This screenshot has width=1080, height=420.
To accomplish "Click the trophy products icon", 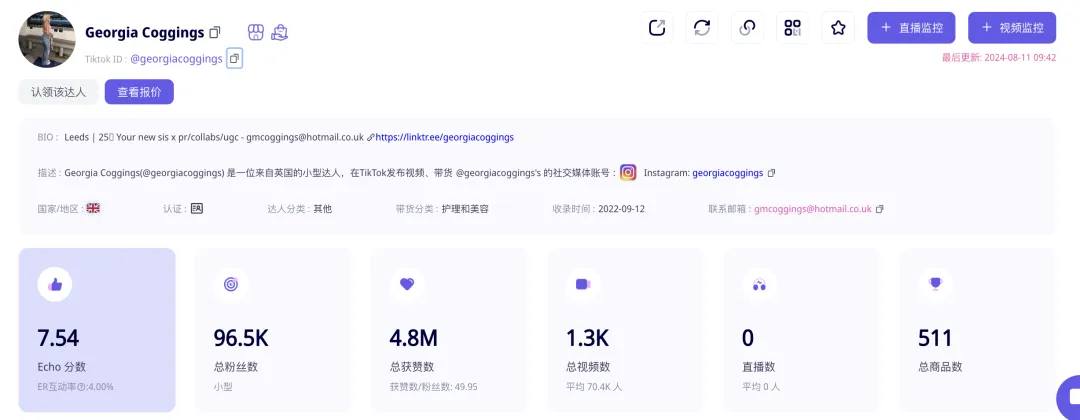I will click(935, 284).
